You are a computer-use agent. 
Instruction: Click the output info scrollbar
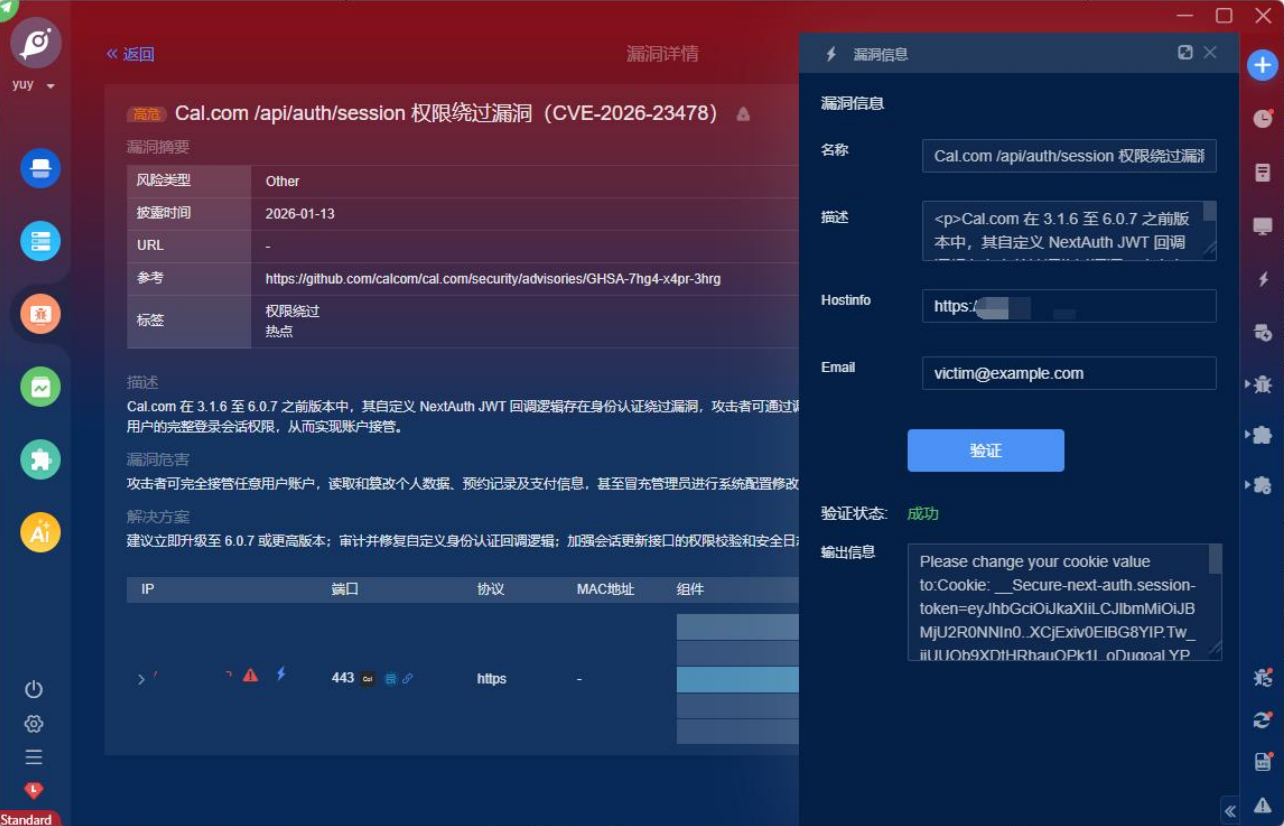(x=1215, y=560)
